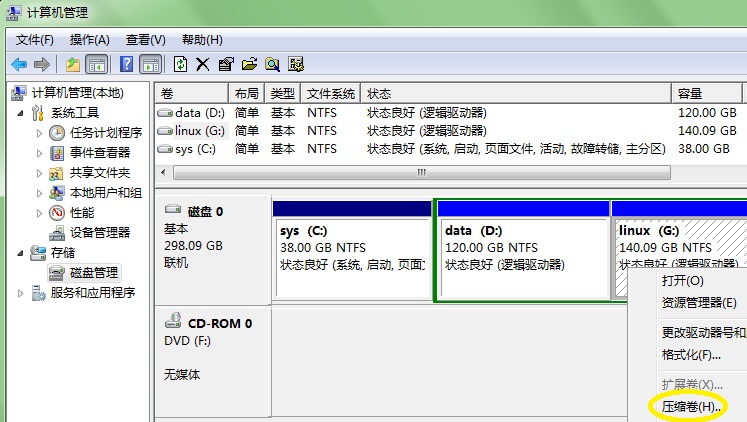Toggle the show/hide action pane icon
The width and height of the screenshot is (747, 422).
(x=151, y=64)
